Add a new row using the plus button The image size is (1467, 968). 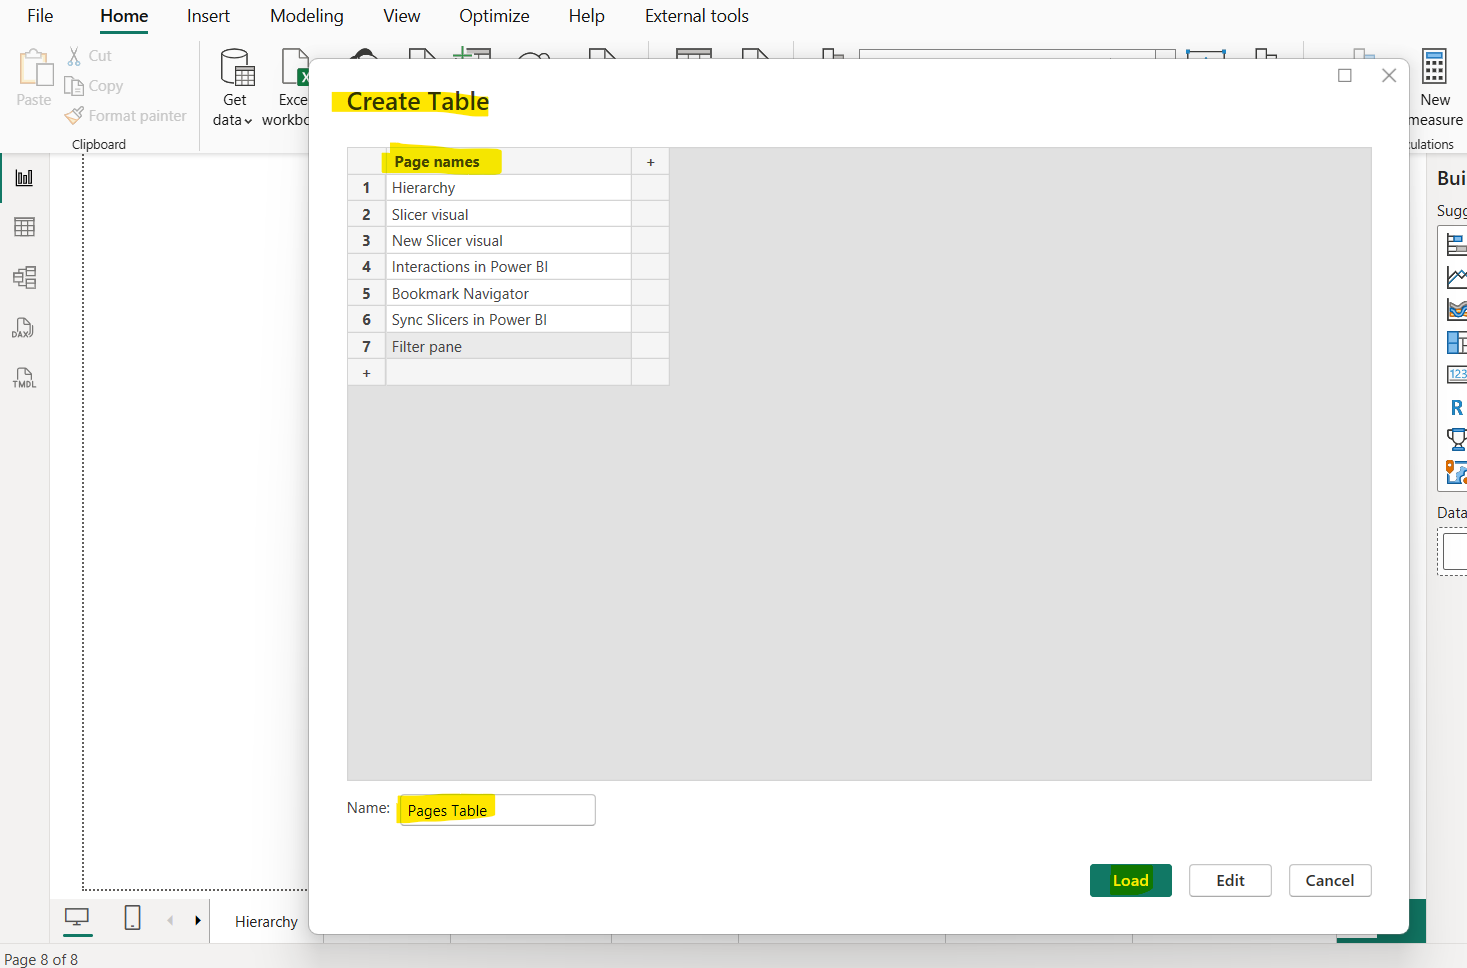(366, 371)
